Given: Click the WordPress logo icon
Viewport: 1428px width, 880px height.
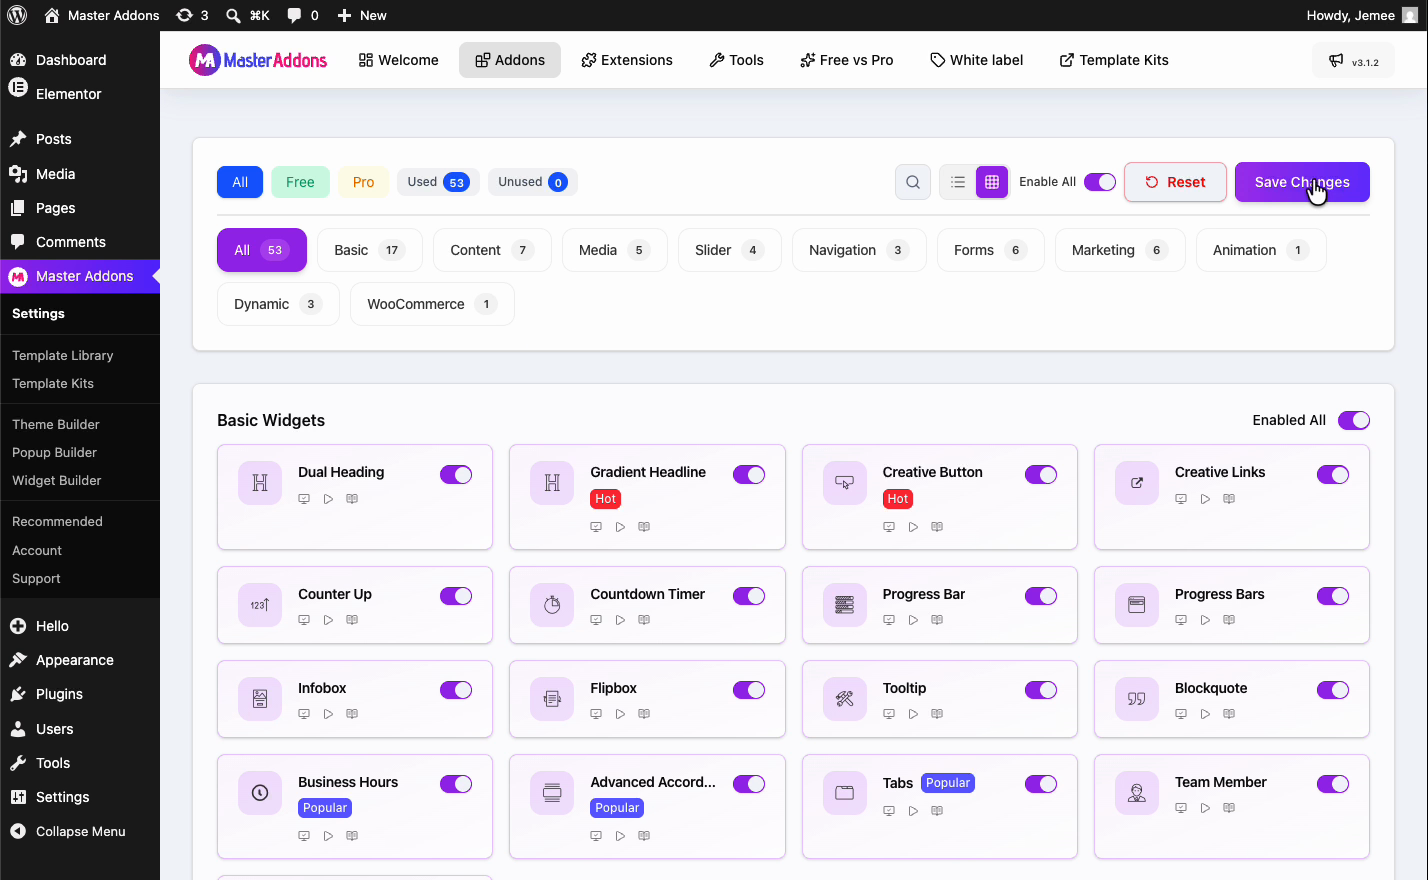Looking at the screenshot, I should click(x=17, y=15).
